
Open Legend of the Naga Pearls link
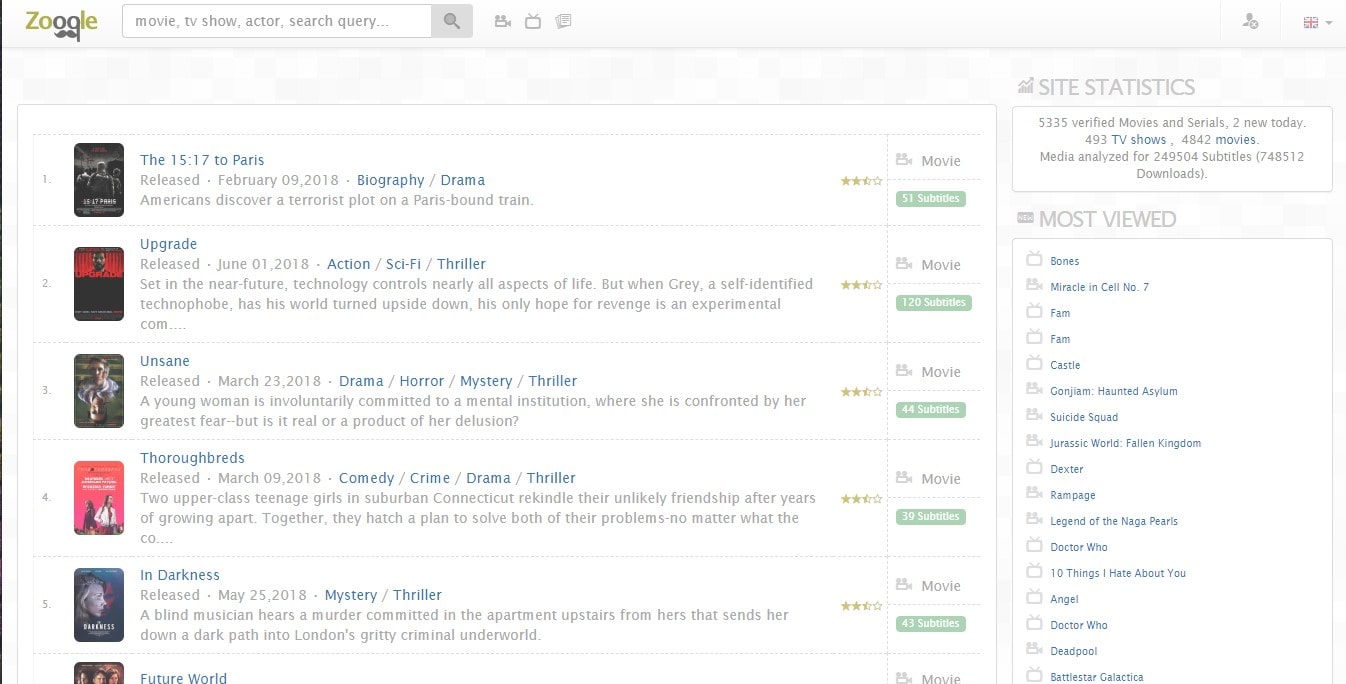(1114, 521)
